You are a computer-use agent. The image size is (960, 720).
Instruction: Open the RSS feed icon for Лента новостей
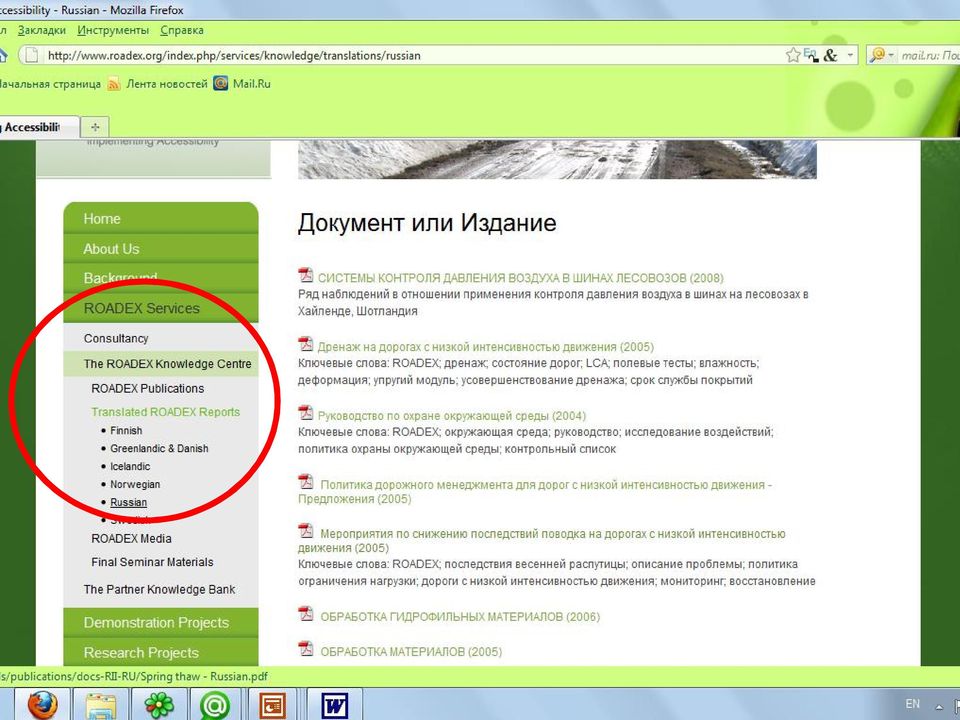pyautogui.click(x=114, y=84)
